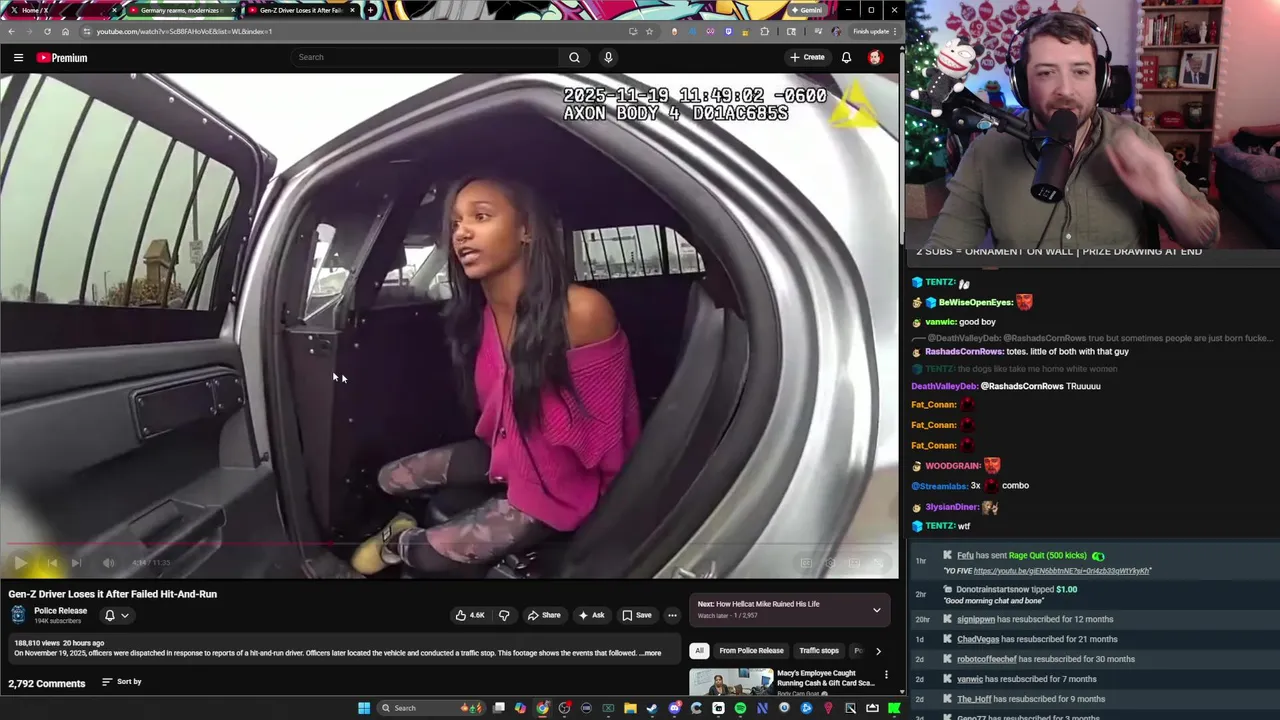This screenshot has width=1280, height=720.
Task: Open the YouTube hamburger guide menu
Action: point(18,58)
